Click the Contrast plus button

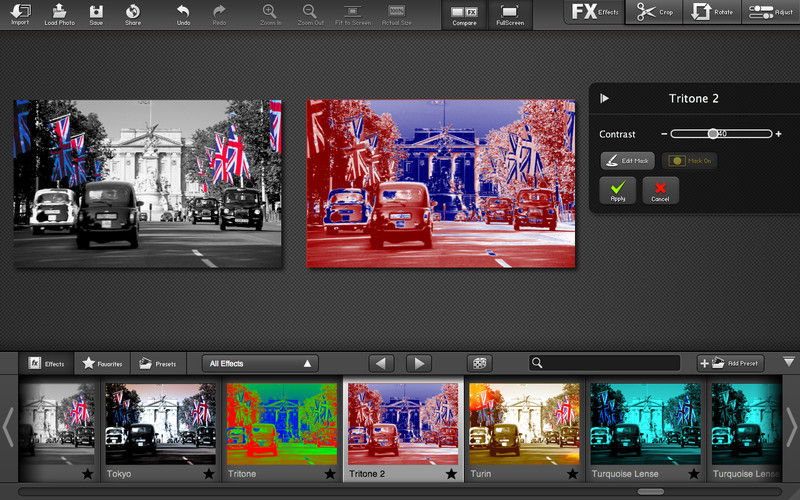[779, 134]
